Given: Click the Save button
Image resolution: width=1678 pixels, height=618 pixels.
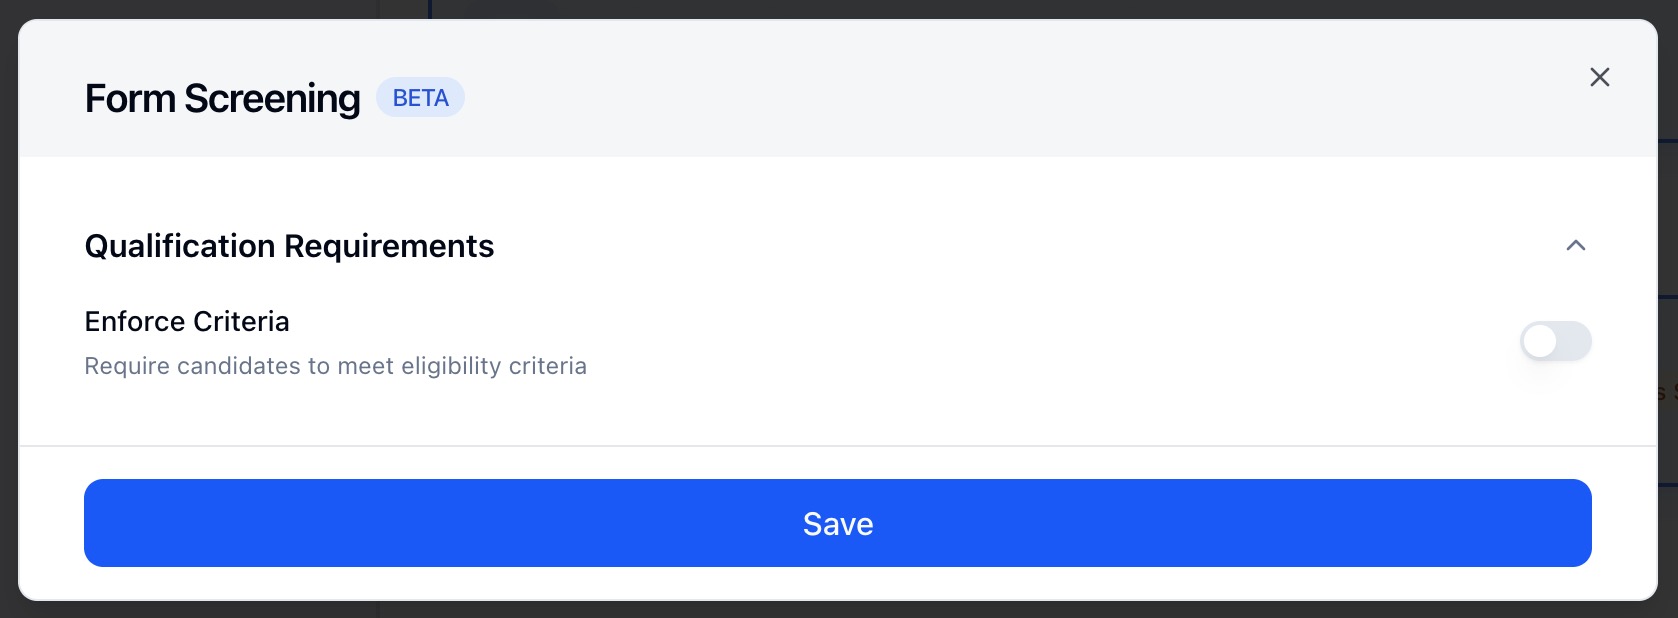Looking at the screenshot, I should 837,523.
